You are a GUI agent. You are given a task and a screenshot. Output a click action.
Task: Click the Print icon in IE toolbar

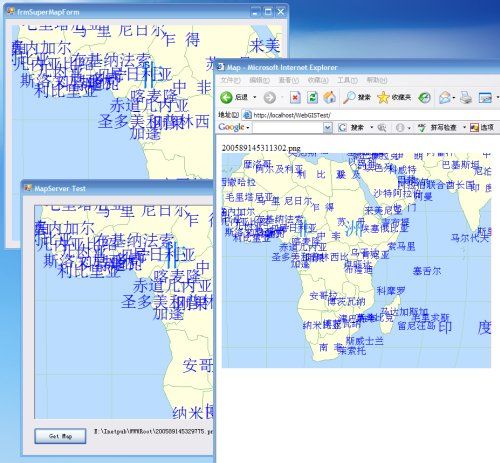coord(466,97)
